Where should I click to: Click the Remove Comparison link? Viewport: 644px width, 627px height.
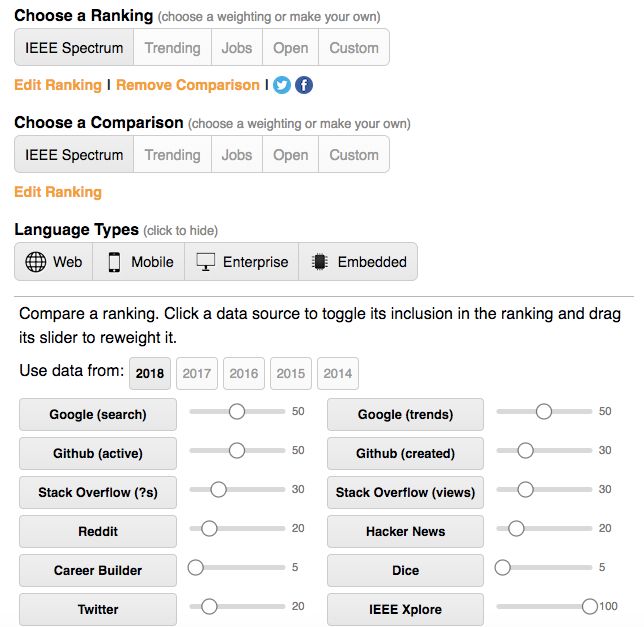(x=188, y=85)
